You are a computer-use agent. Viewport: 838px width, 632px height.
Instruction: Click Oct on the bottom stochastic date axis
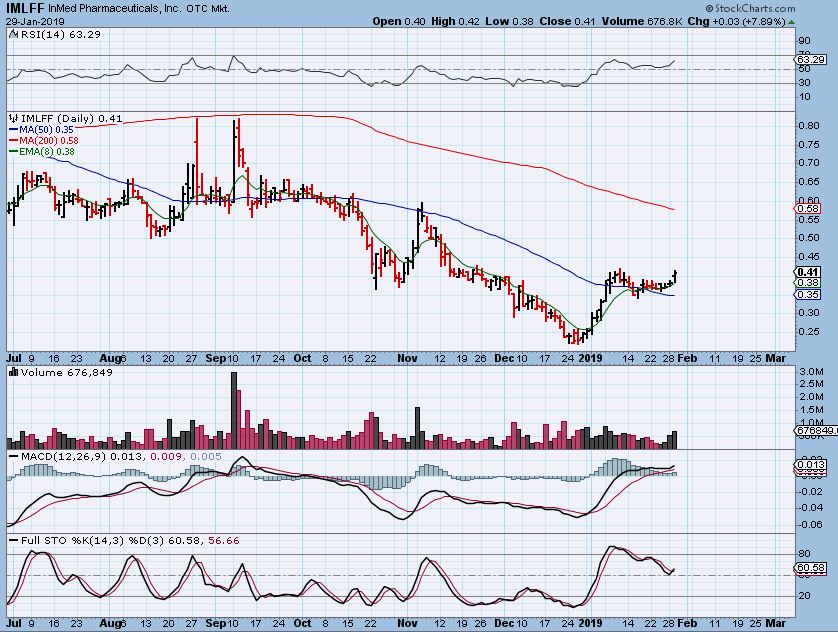302,623
